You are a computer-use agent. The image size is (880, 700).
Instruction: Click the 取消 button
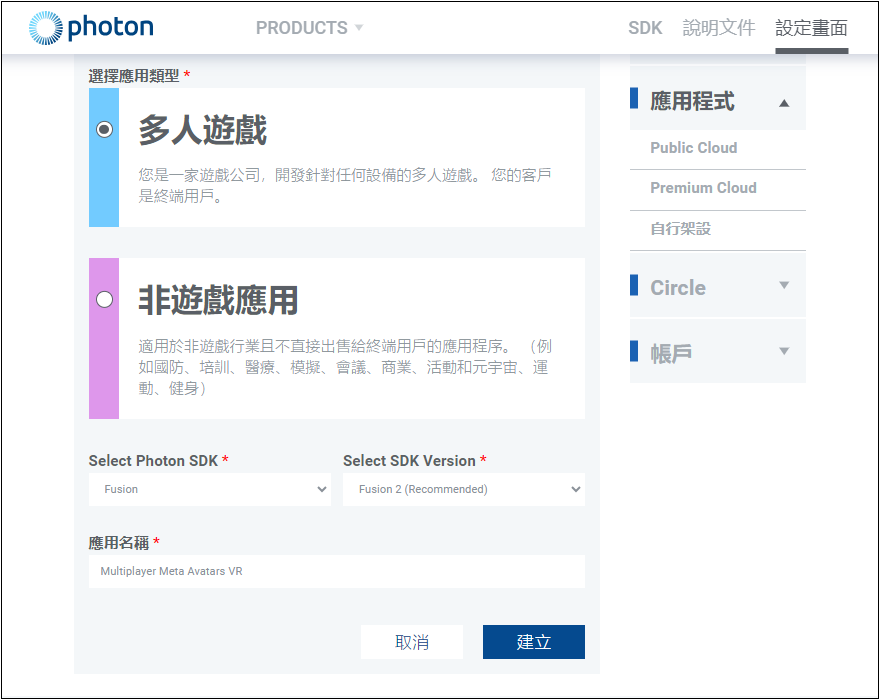[412, 642]
